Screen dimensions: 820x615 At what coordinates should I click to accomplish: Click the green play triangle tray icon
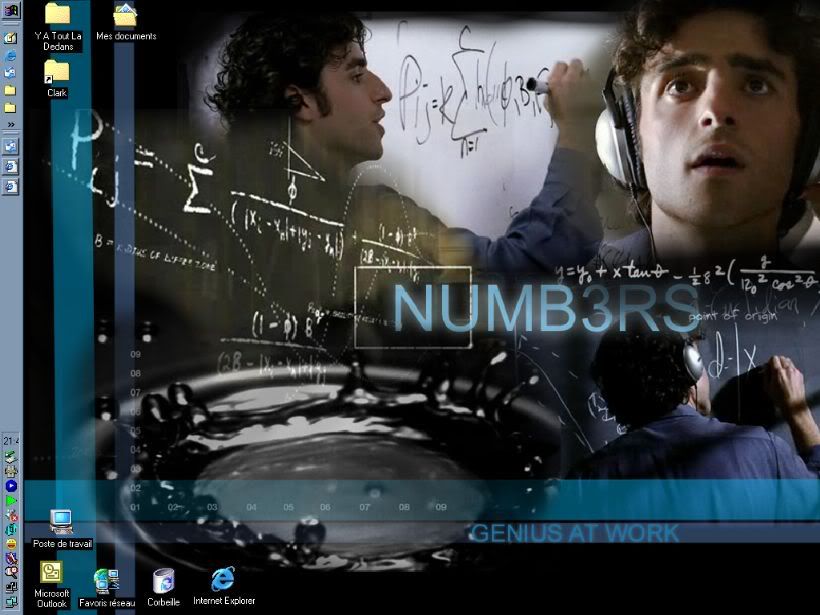(11, 500)
